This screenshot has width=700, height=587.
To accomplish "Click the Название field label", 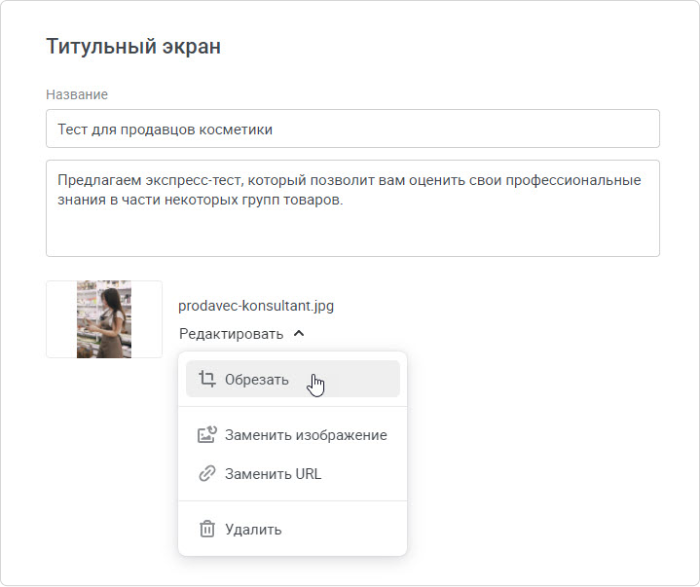I will [x=77, y=94].
